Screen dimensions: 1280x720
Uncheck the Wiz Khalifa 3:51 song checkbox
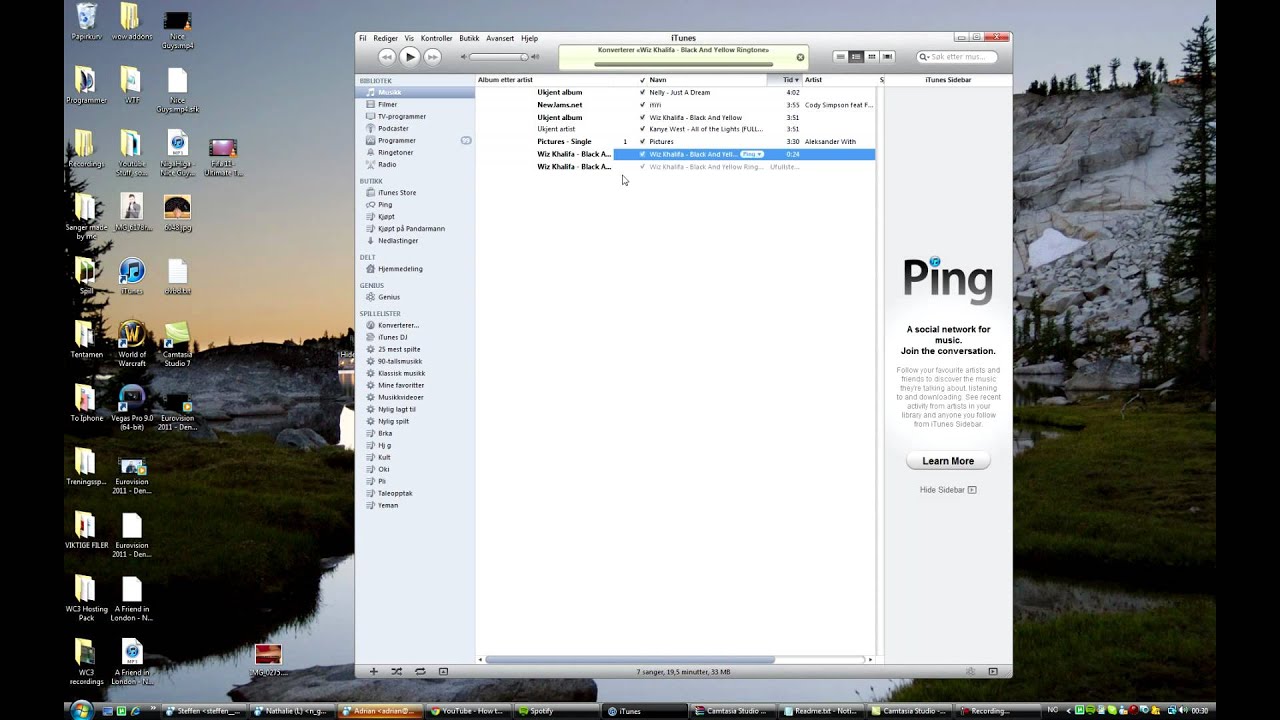(x=642, y=117)
